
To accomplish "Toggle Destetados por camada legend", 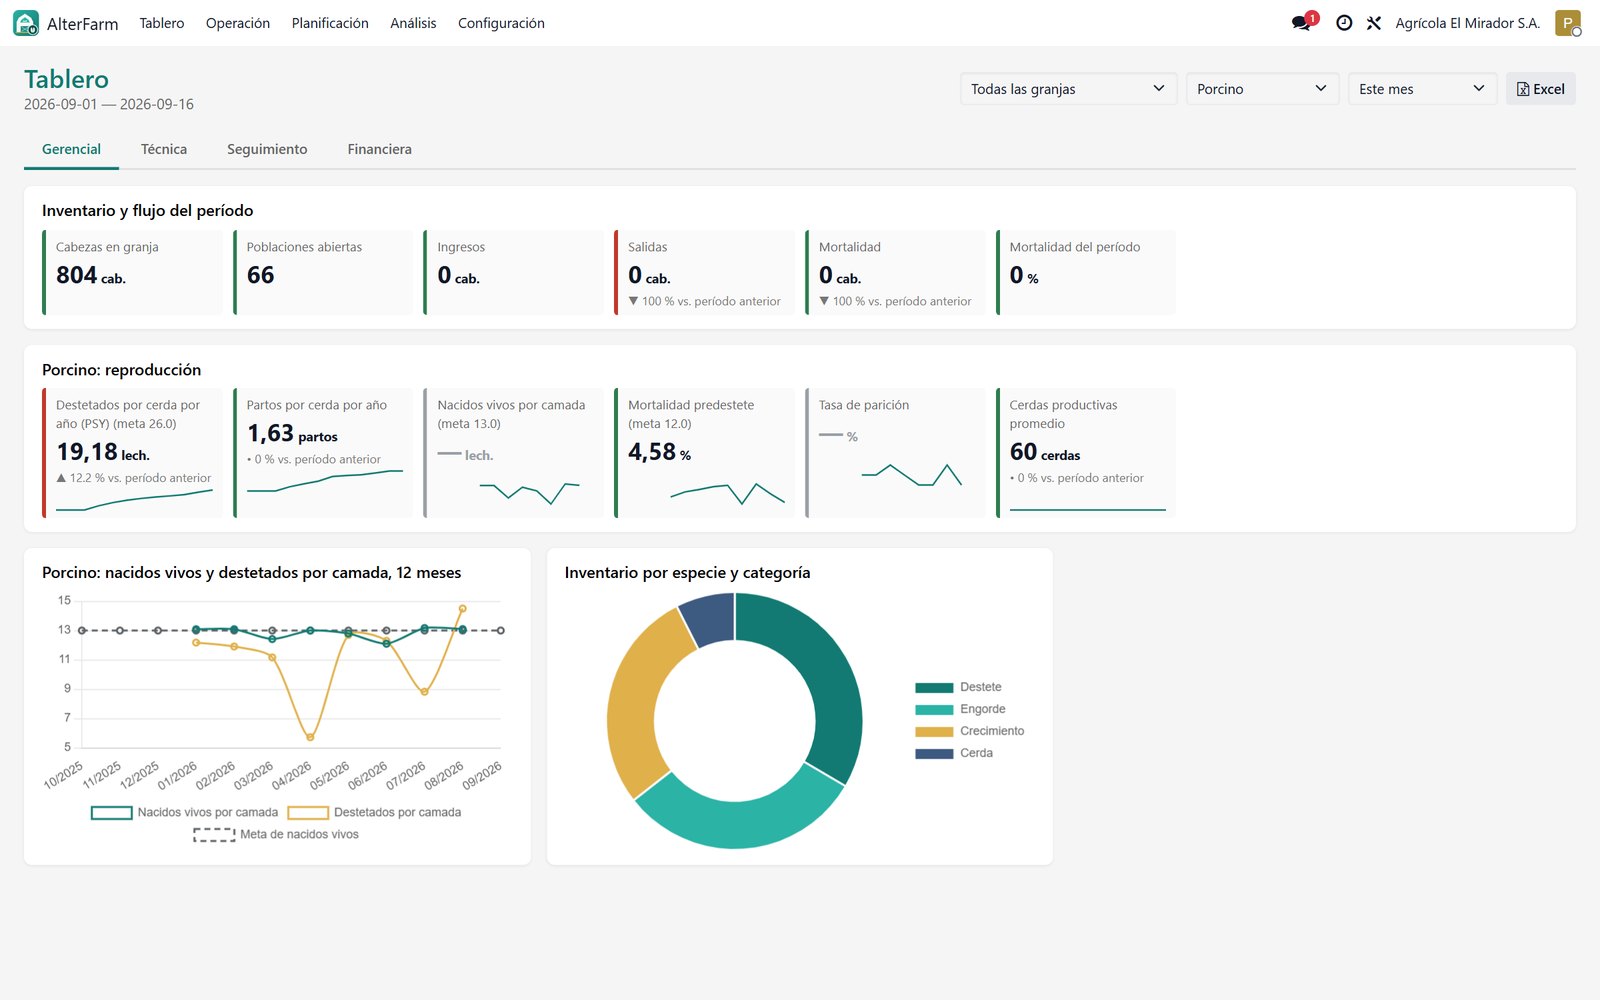I will (x=375, y=812).
